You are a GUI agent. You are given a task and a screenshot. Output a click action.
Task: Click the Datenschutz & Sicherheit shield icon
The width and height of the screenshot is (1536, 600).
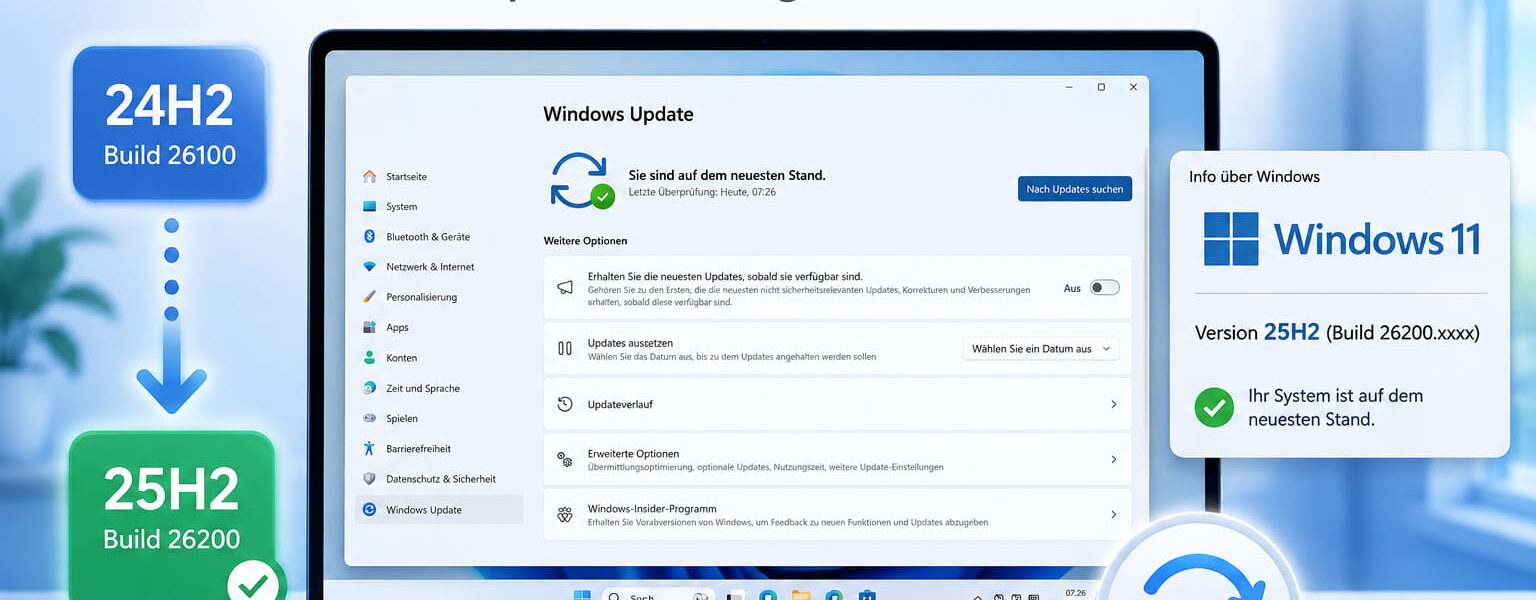click(x=369, y=479)
